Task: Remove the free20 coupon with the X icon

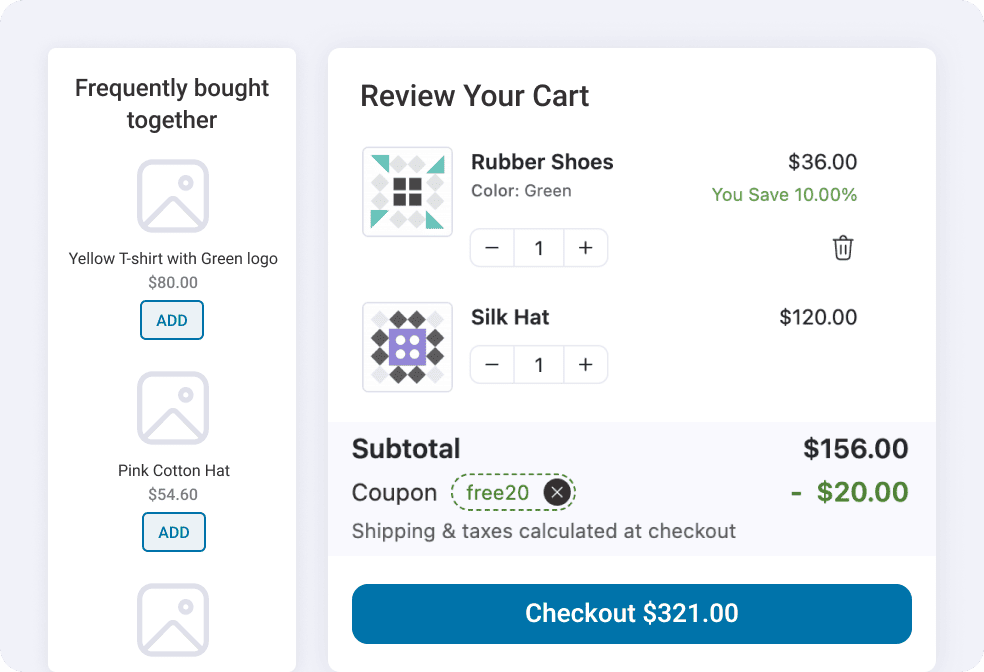Action: click(557, 493)
